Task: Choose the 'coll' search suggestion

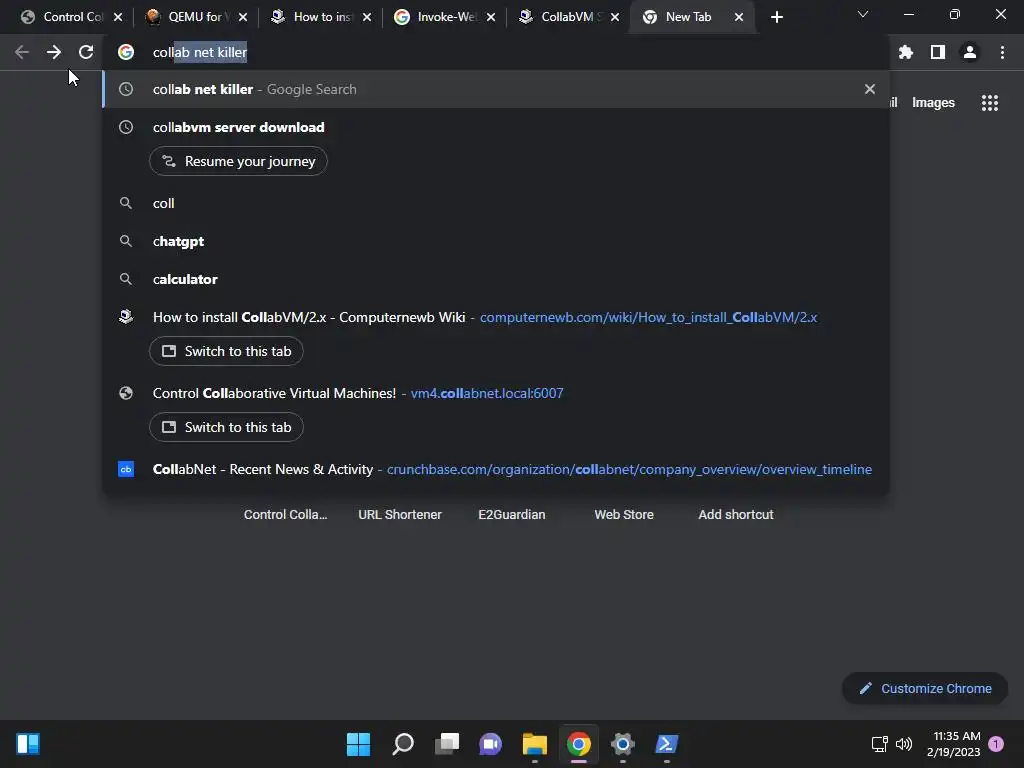Action: [496, 203]
